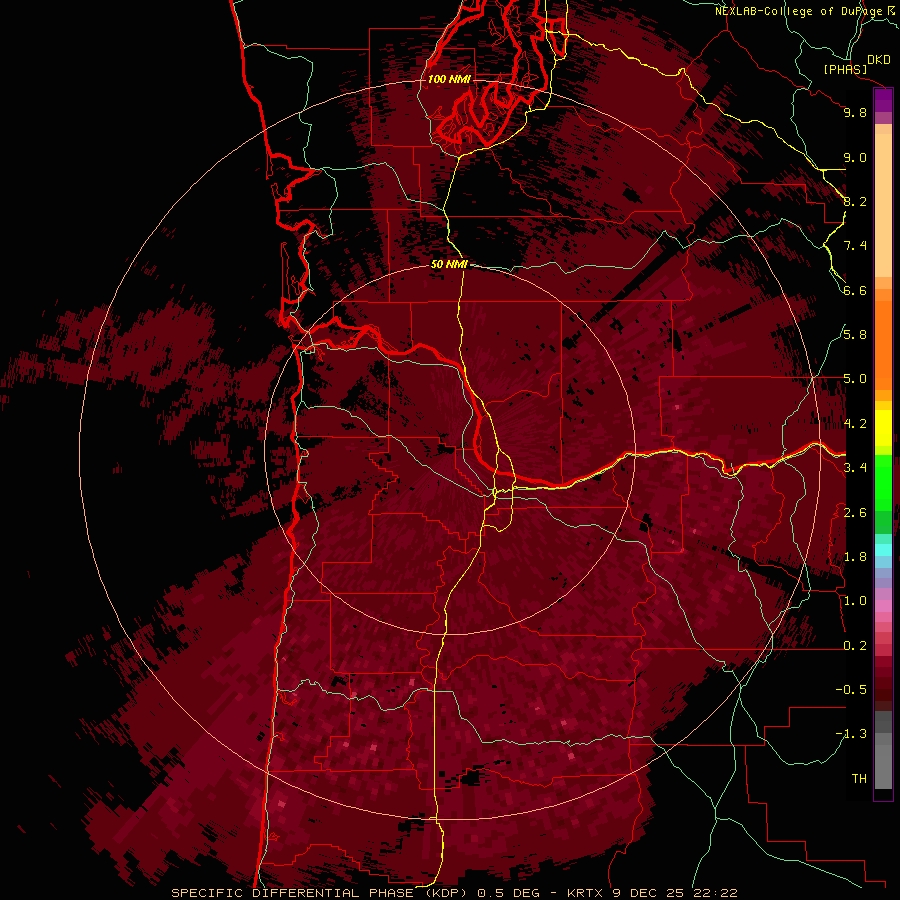Image resolution: width=900 pixels, height=900 pixels.
Task: Click the purple top band of color scale
Action: pyautogui.click(x=883, y=100)
